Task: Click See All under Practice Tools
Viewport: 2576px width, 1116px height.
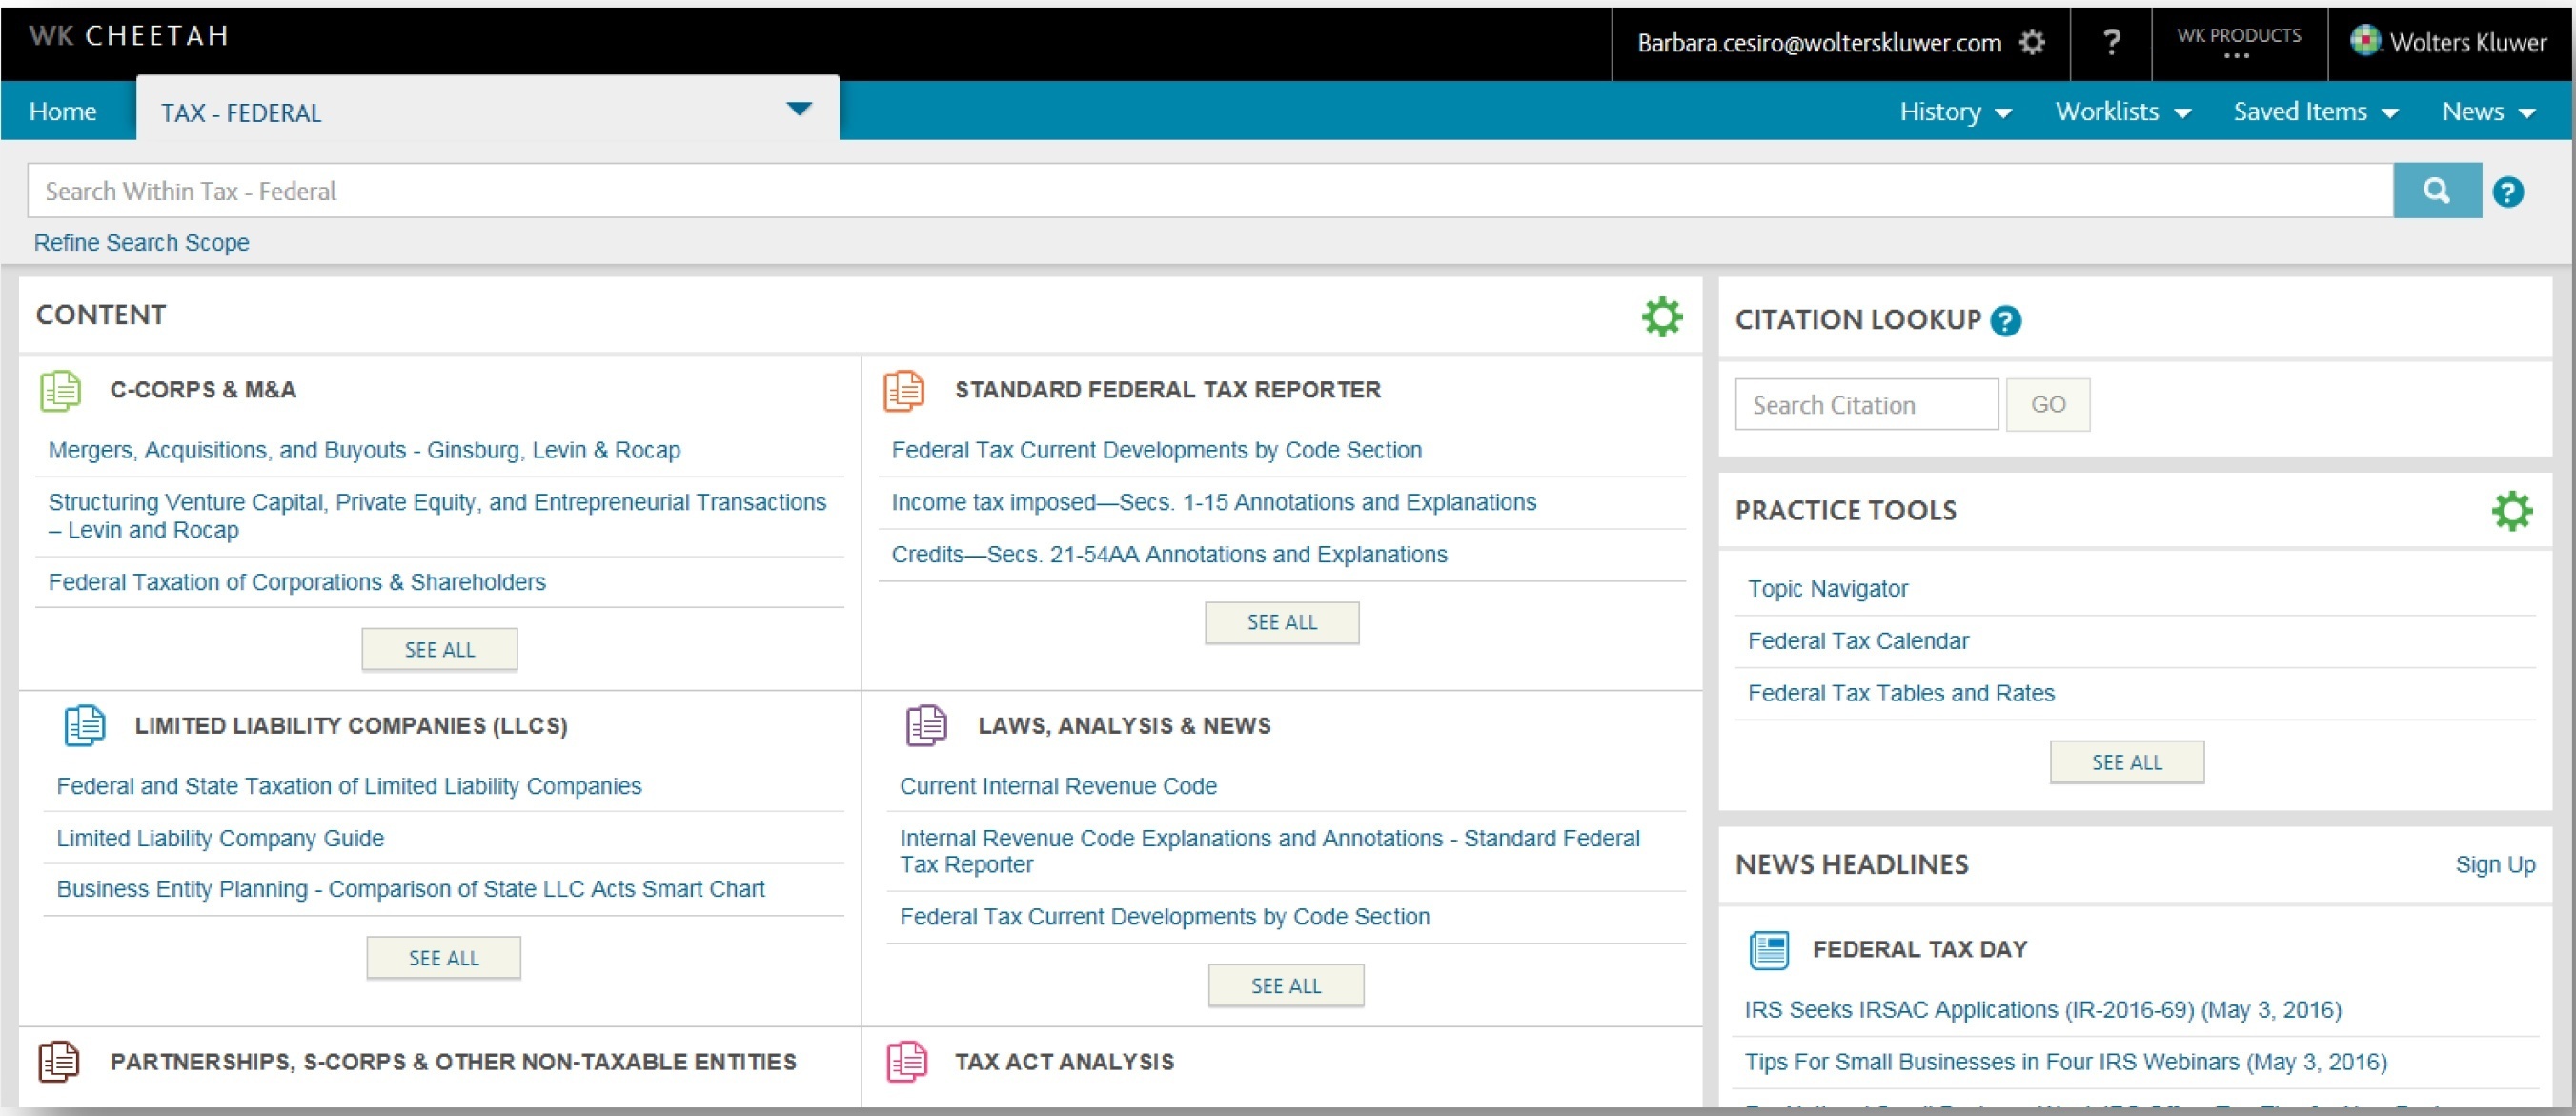Action: coord(2127,762)
